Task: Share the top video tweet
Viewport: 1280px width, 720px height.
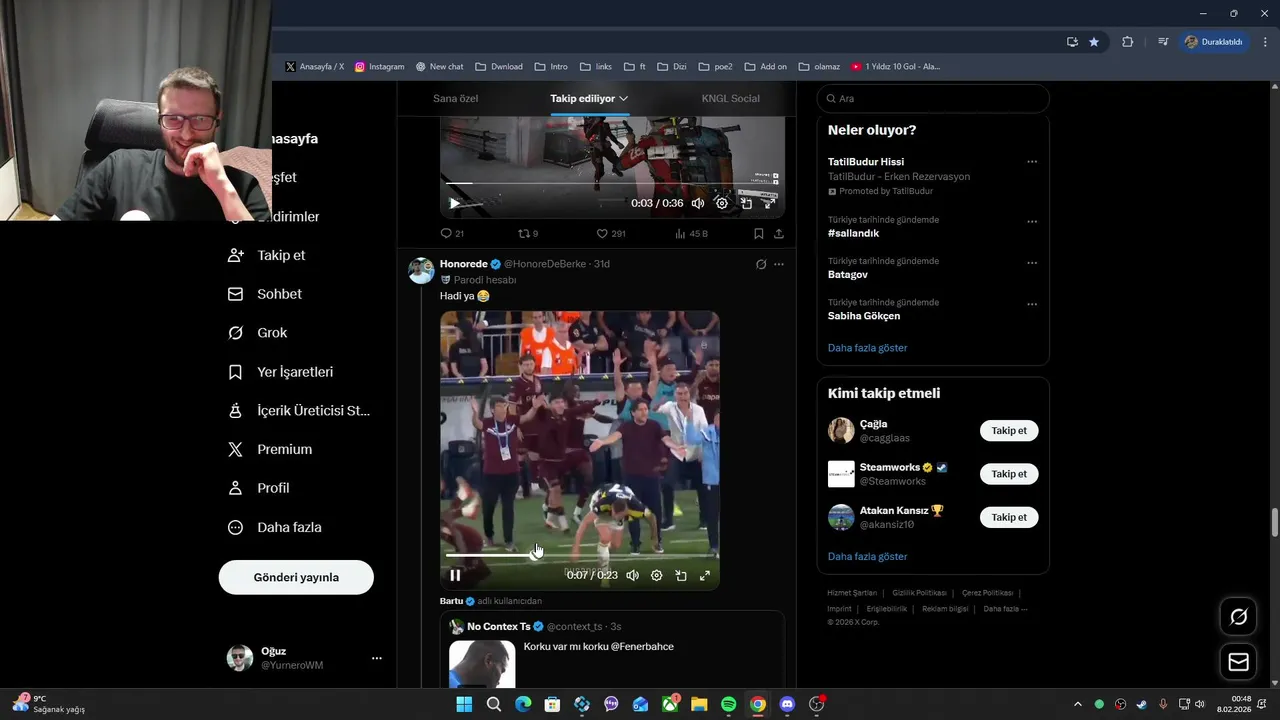Action: point(779,233)
